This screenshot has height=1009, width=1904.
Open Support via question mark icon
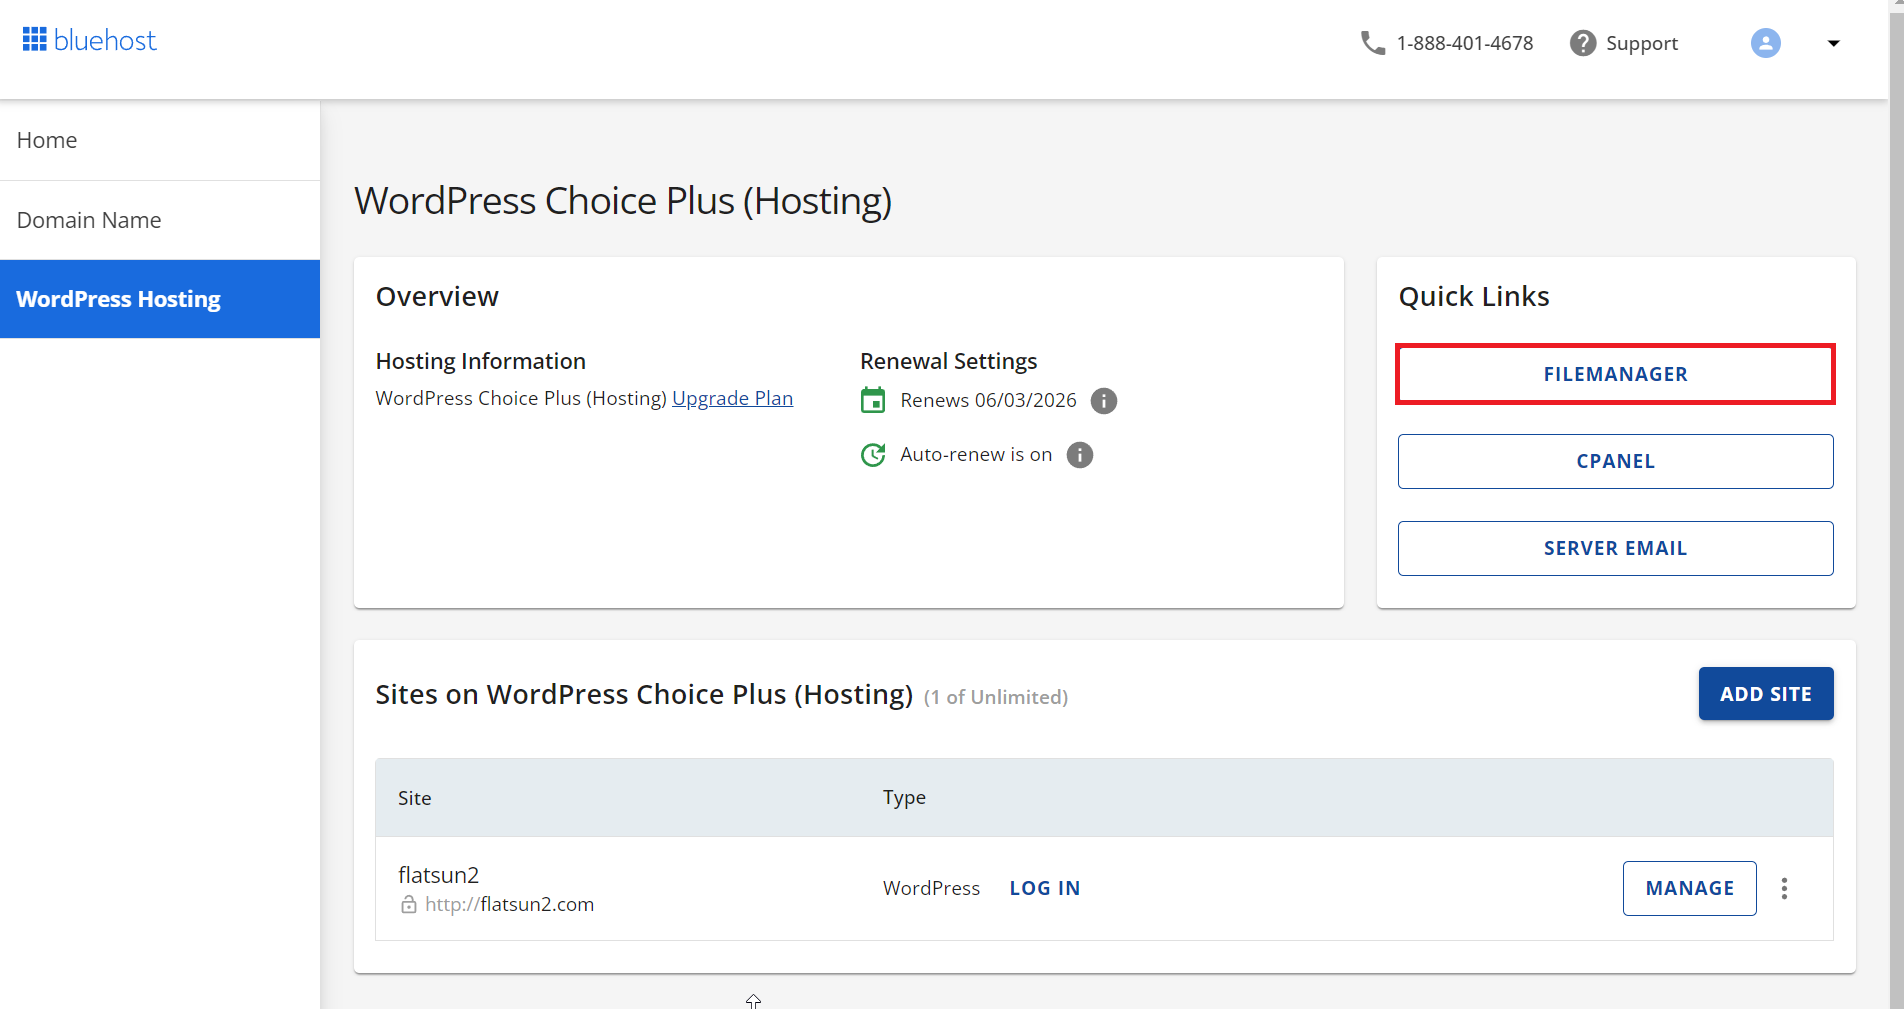(x=1583, y=43)
